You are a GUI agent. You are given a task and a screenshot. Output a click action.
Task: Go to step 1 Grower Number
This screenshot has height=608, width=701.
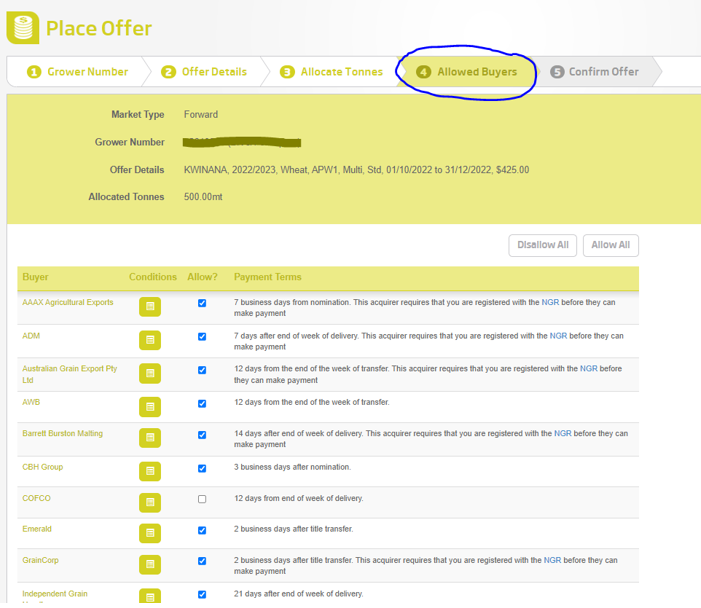tap(78, 72)
